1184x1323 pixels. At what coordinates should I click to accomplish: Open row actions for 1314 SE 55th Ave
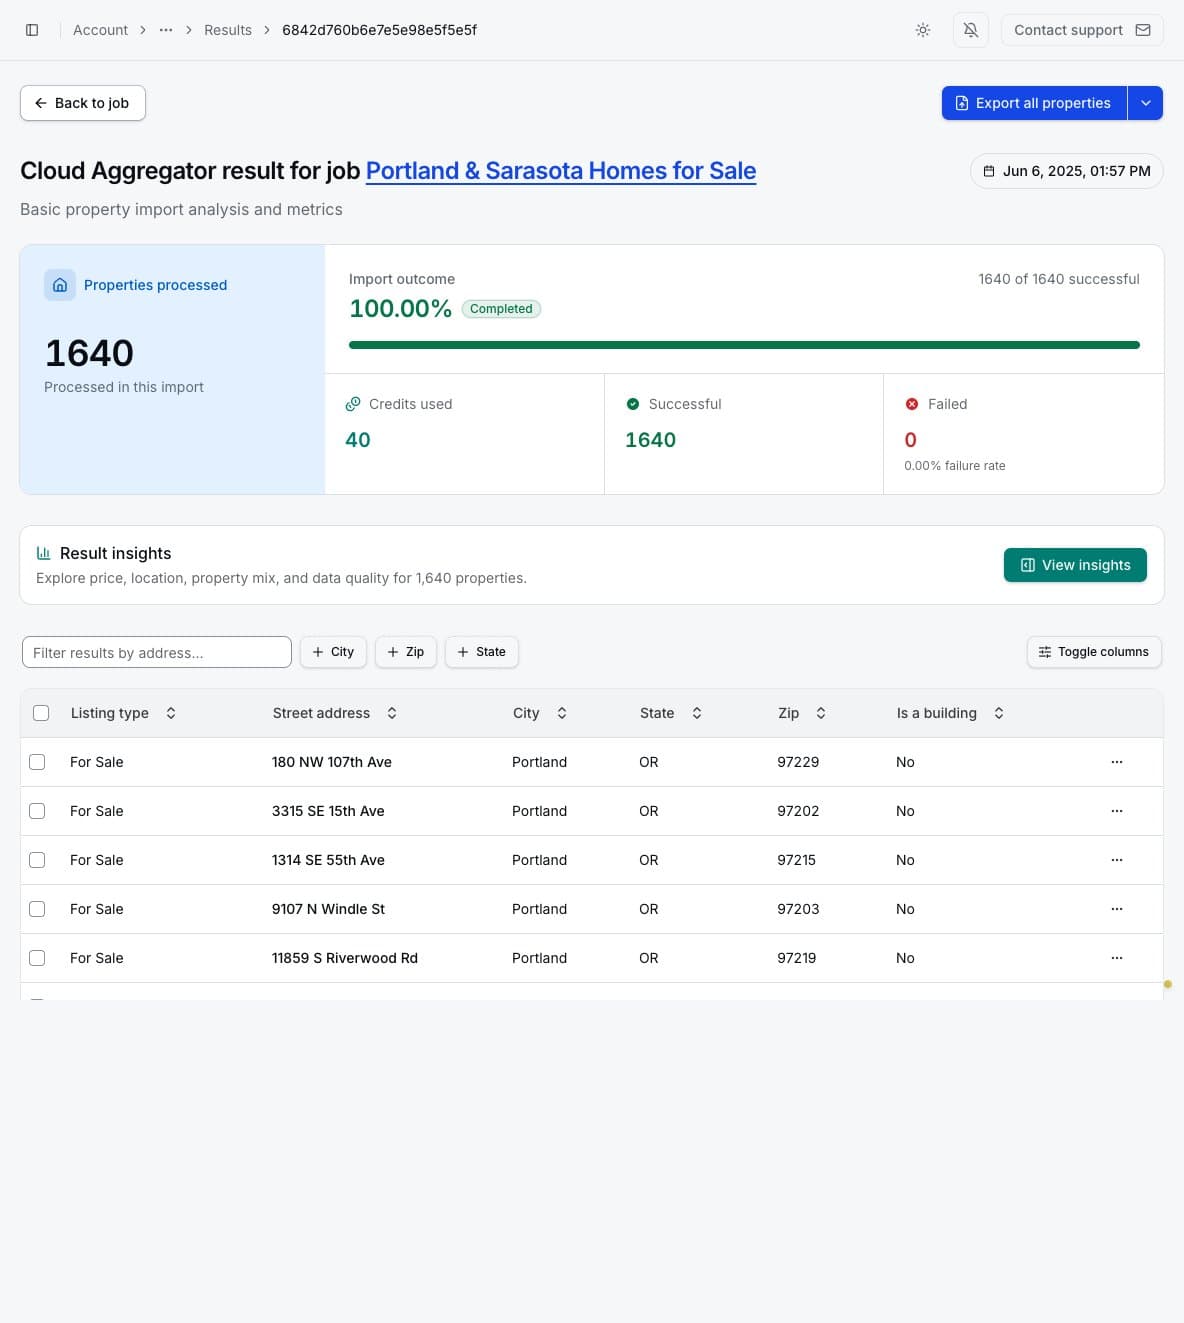click(1117, 860)
